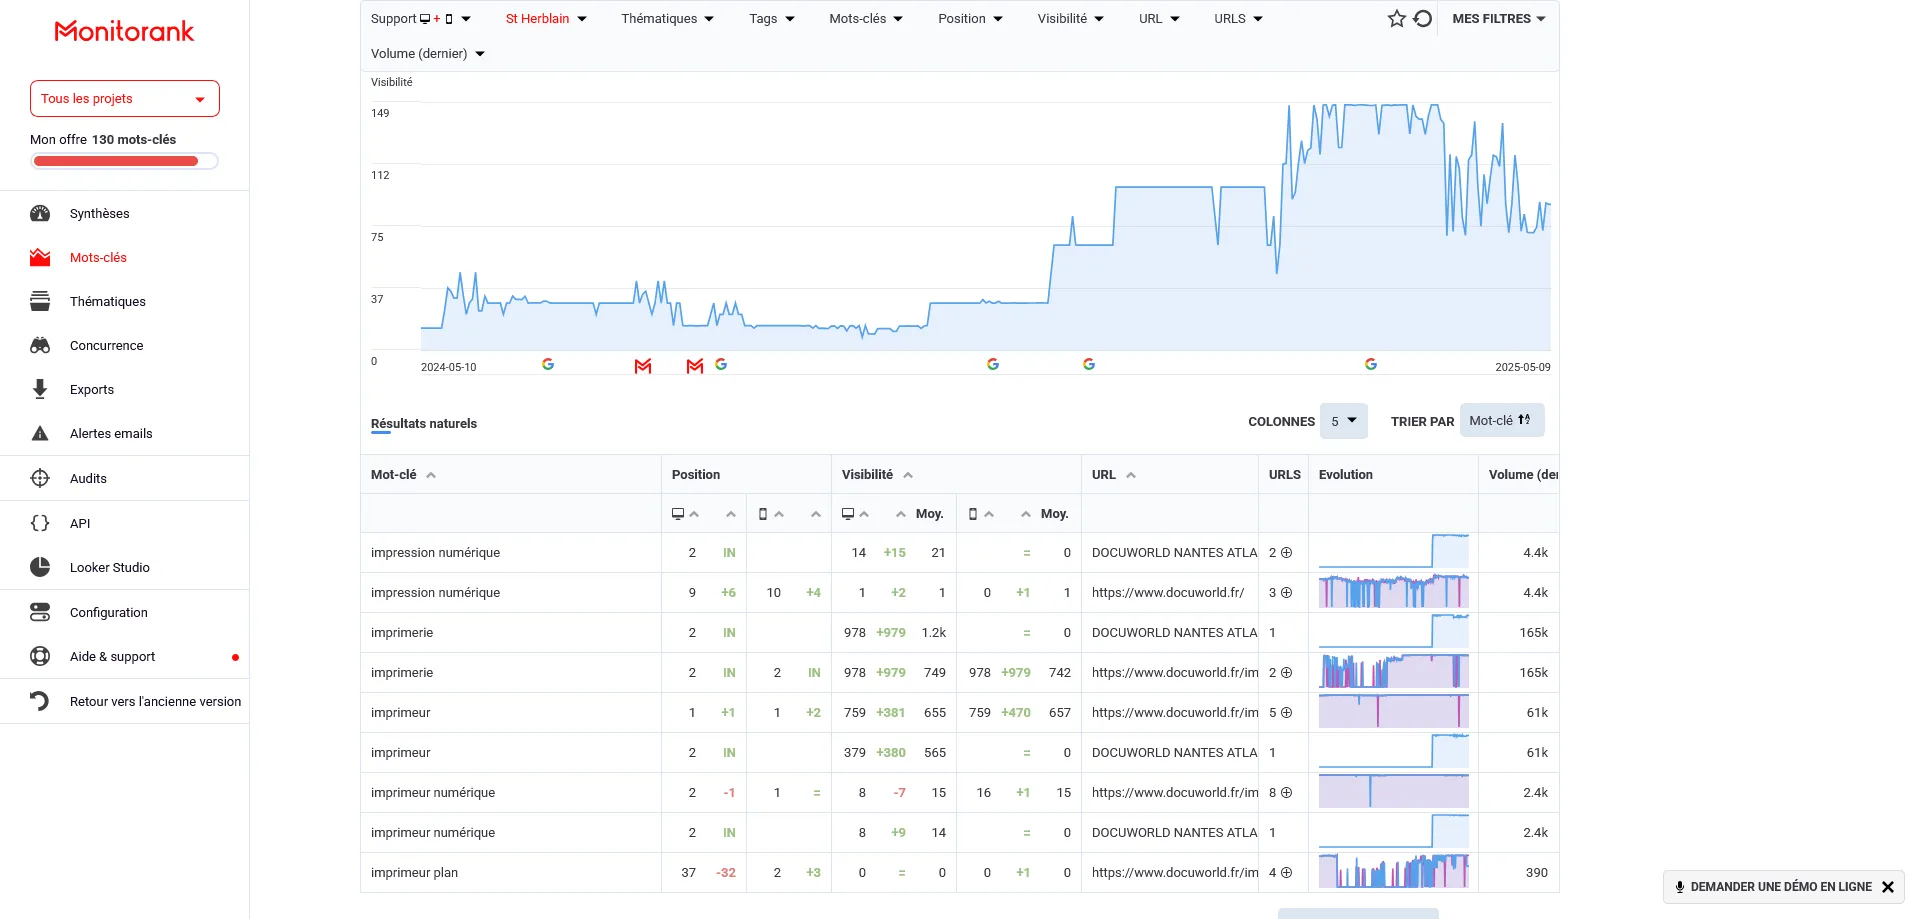Click DOCUWORLD NANTES ATLA in first imprimerie row
The width and height of the screenshot is (1920, 919).
1174,632
